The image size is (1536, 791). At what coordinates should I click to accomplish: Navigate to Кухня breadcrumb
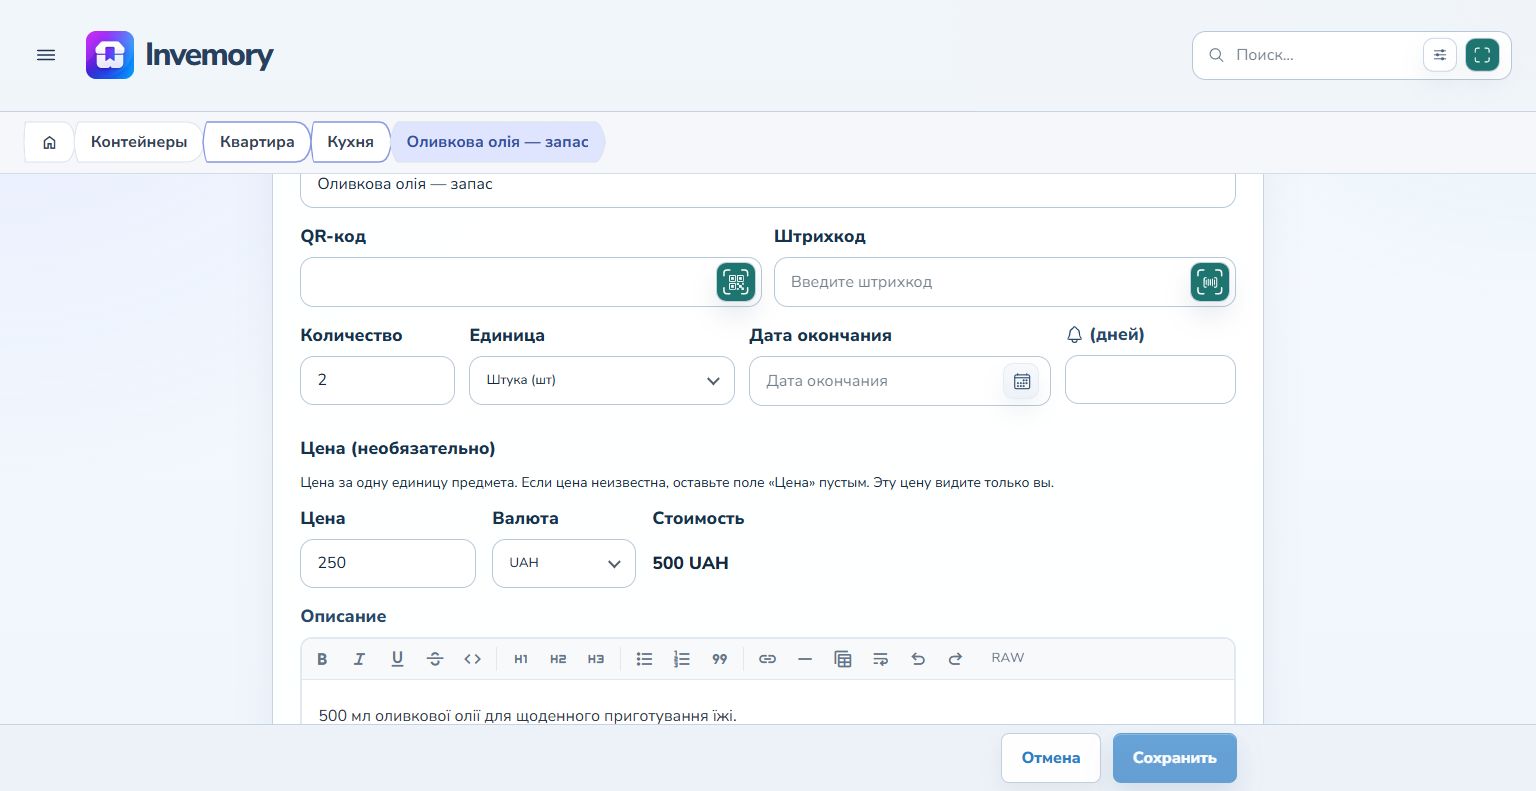pyautogui.click(x=350, y=142)
